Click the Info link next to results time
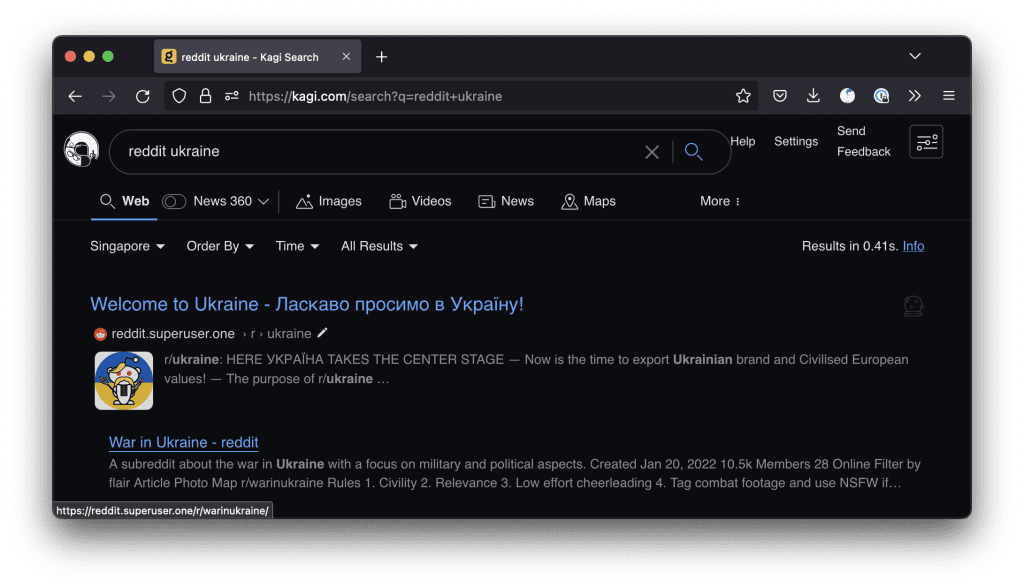 [913, 246]
